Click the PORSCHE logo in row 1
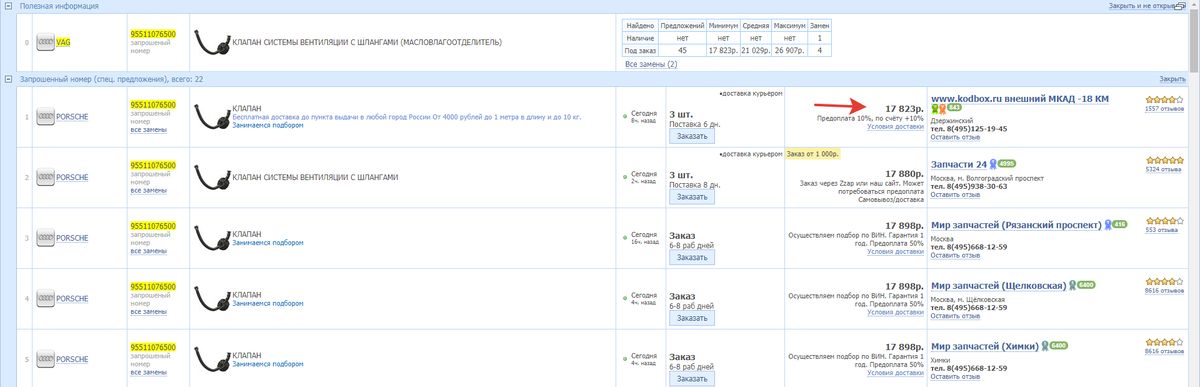Screen dimensions: 1200x387 pos(45,117)
